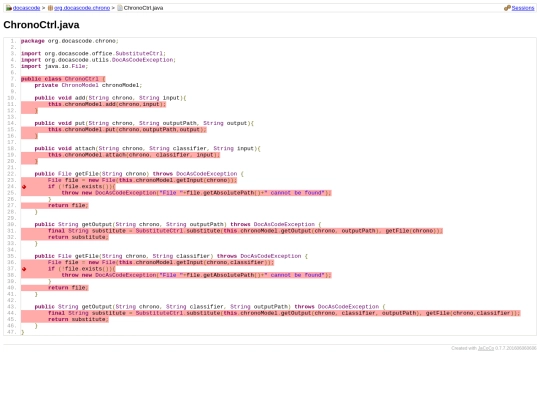Click the getFile with classifier declaration on line 35
The image size is (540, 405).
171,256
